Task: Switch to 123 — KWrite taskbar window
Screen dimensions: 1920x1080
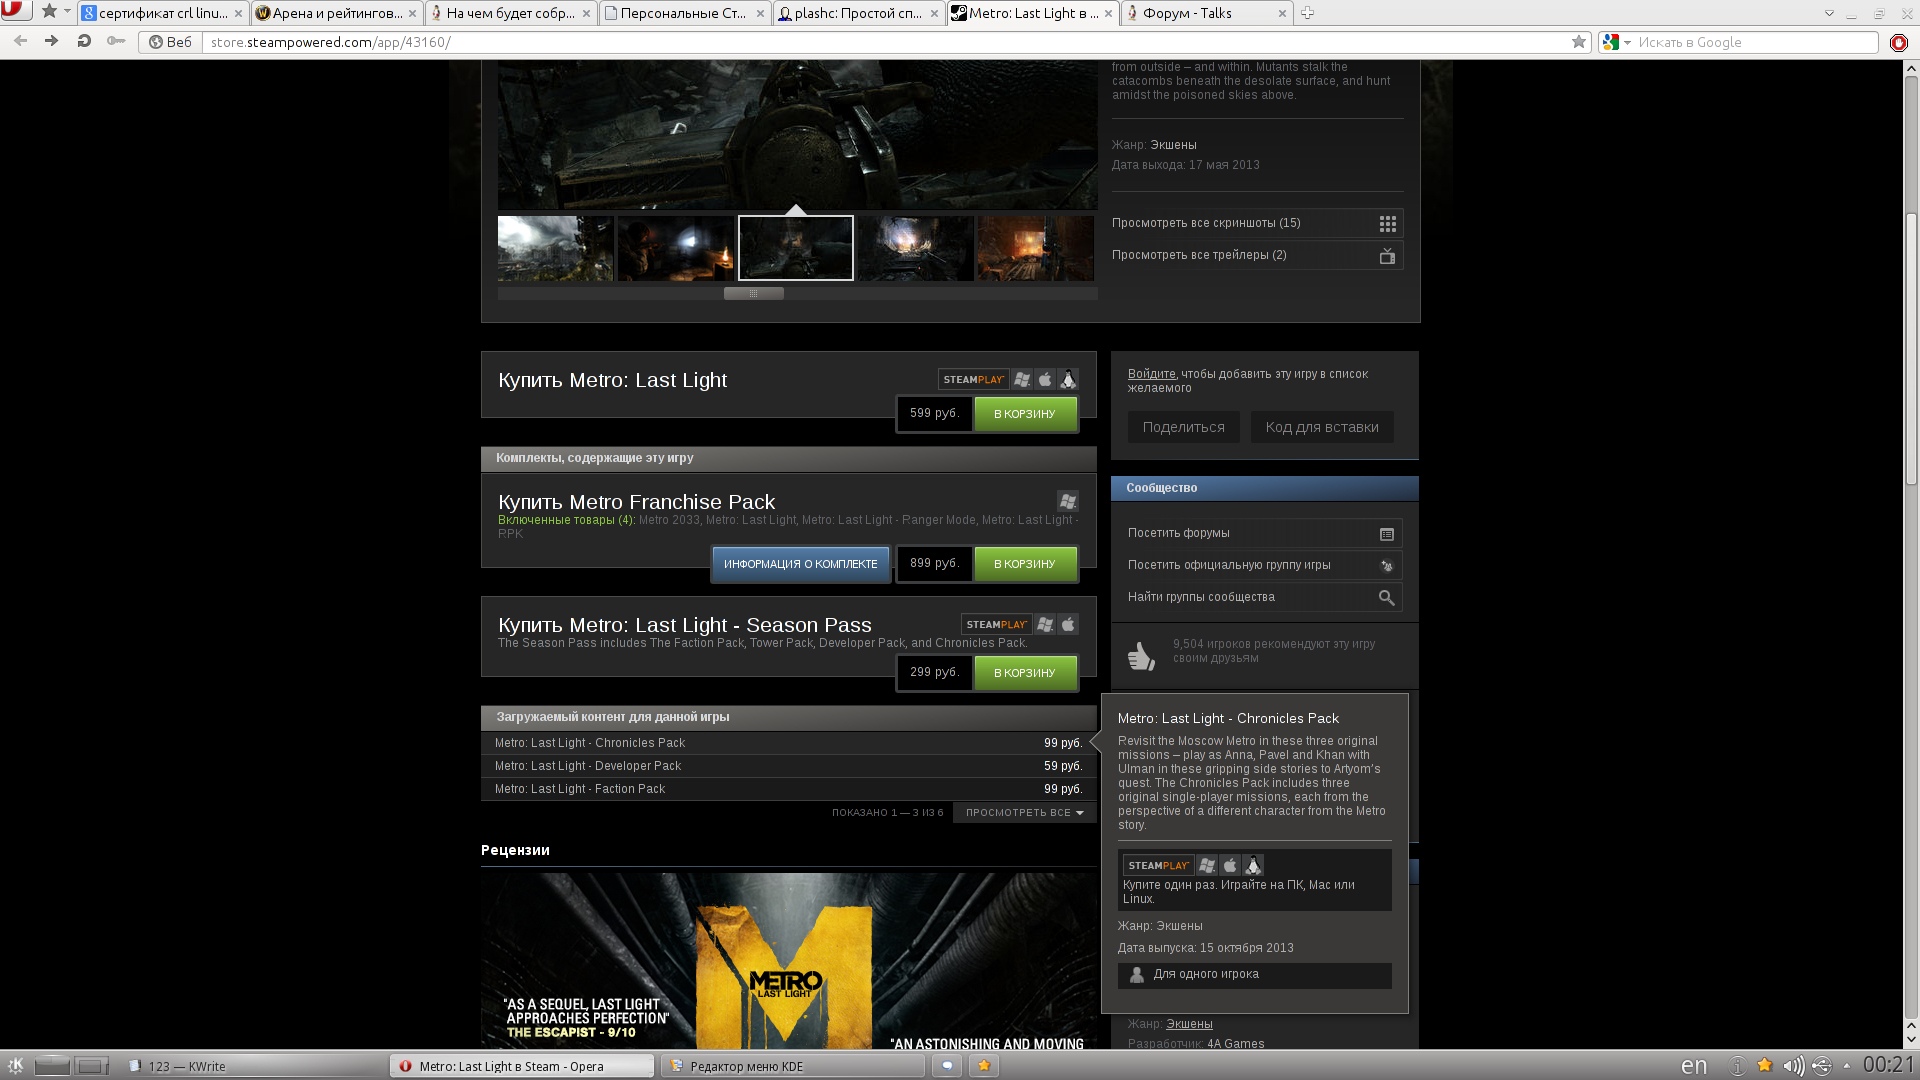Action: click(x=255, y=1066)
